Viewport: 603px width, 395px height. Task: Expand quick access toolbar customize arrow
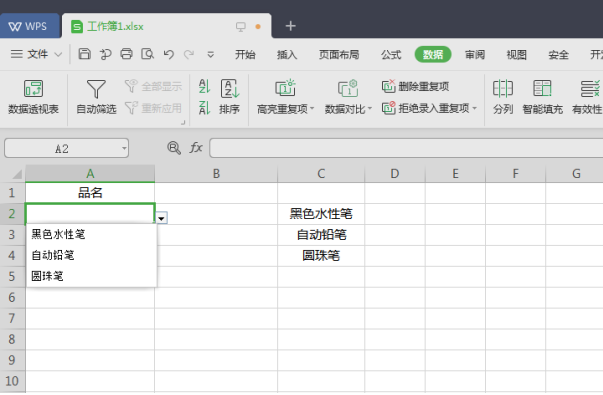210,55
